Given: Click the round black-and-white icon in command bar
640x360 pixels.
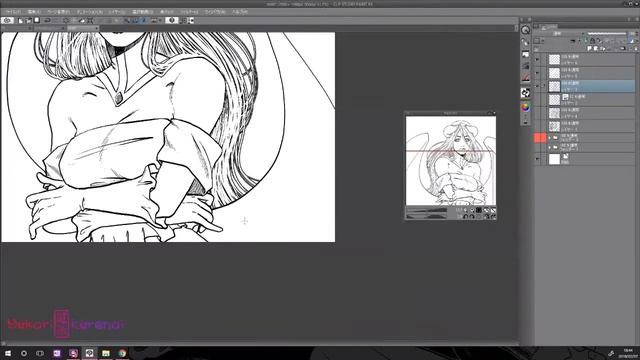Looking at the screenshot, I should pyautogui.click(x=171, y=20).
